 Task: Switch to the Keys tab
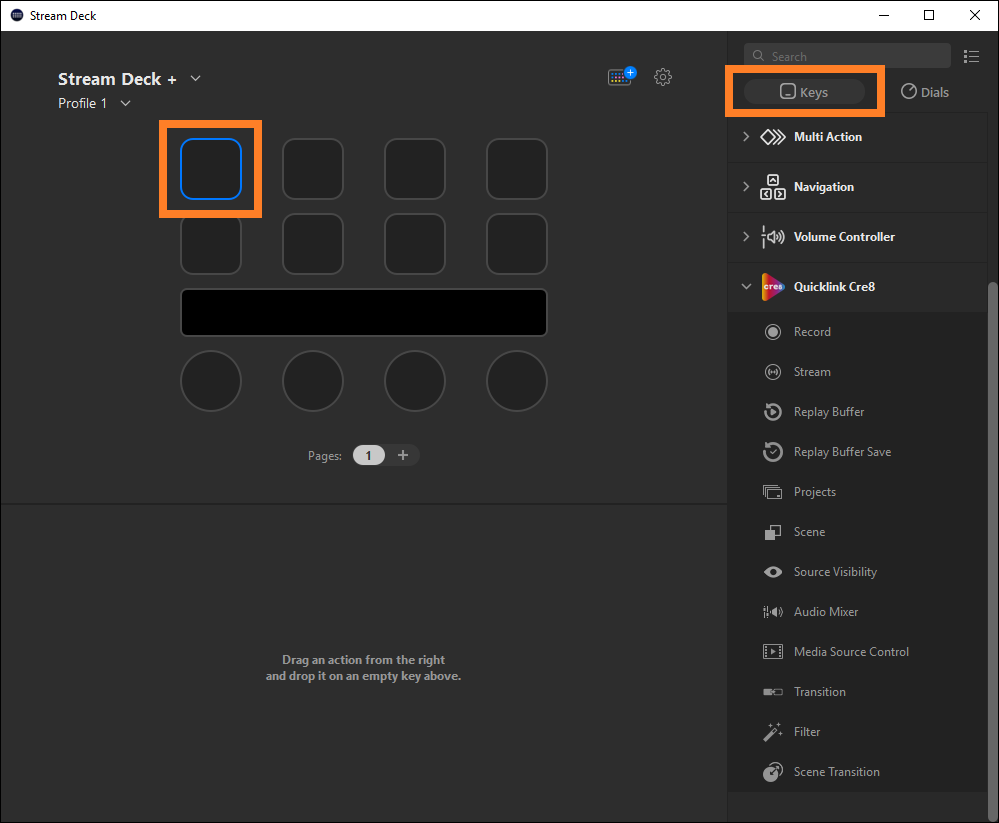pyautogui.click(x=804, y=92)
